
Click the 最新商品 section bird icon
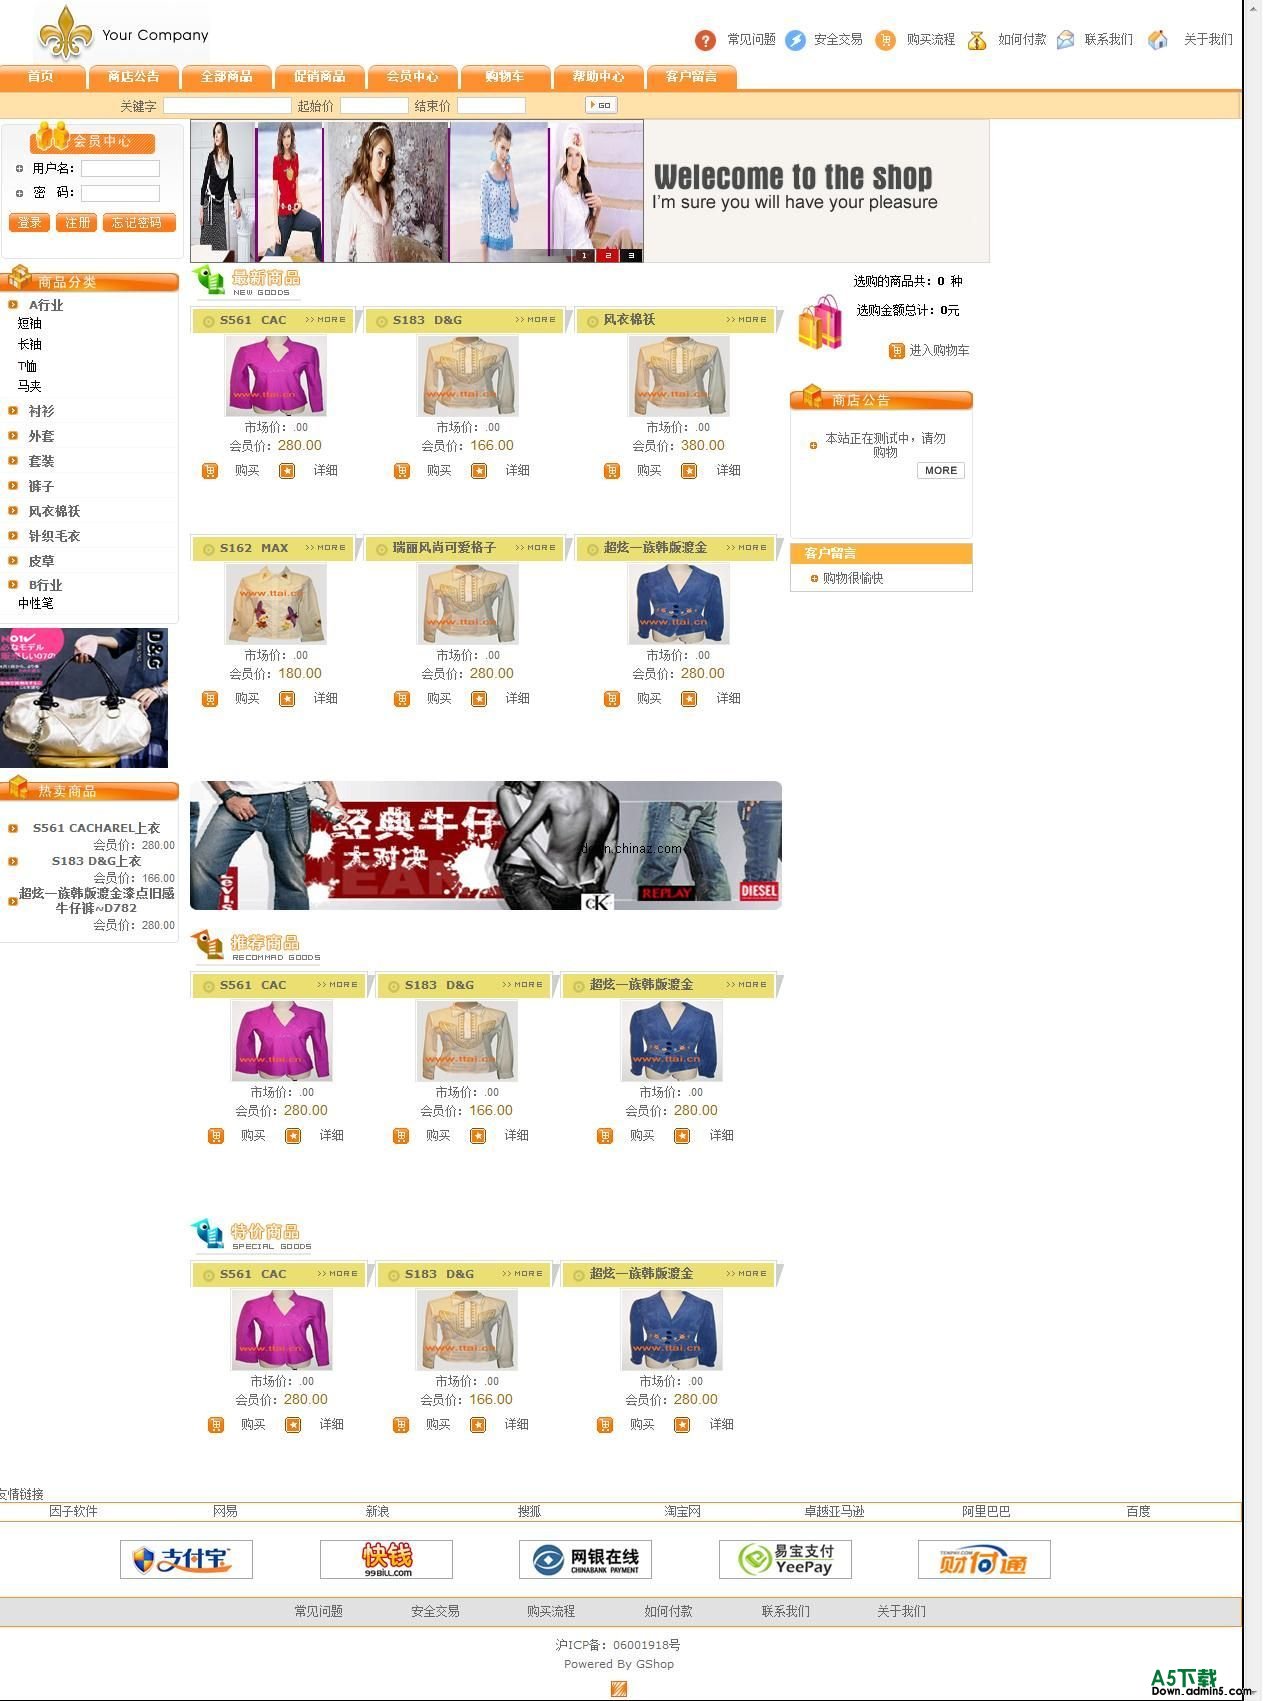(x=209, y=281)
